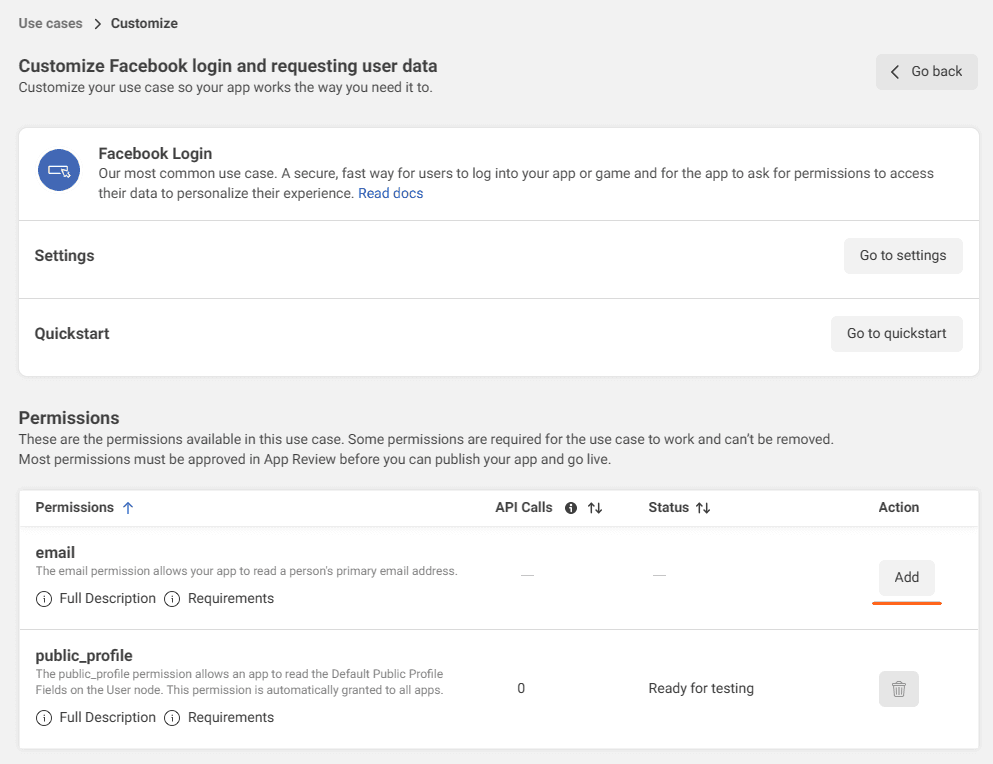Click the breadcrumb chevron separator
Image resolution: width=993 pixels, height=764 pixels.
pyautogui.click(x=98, y=24)
